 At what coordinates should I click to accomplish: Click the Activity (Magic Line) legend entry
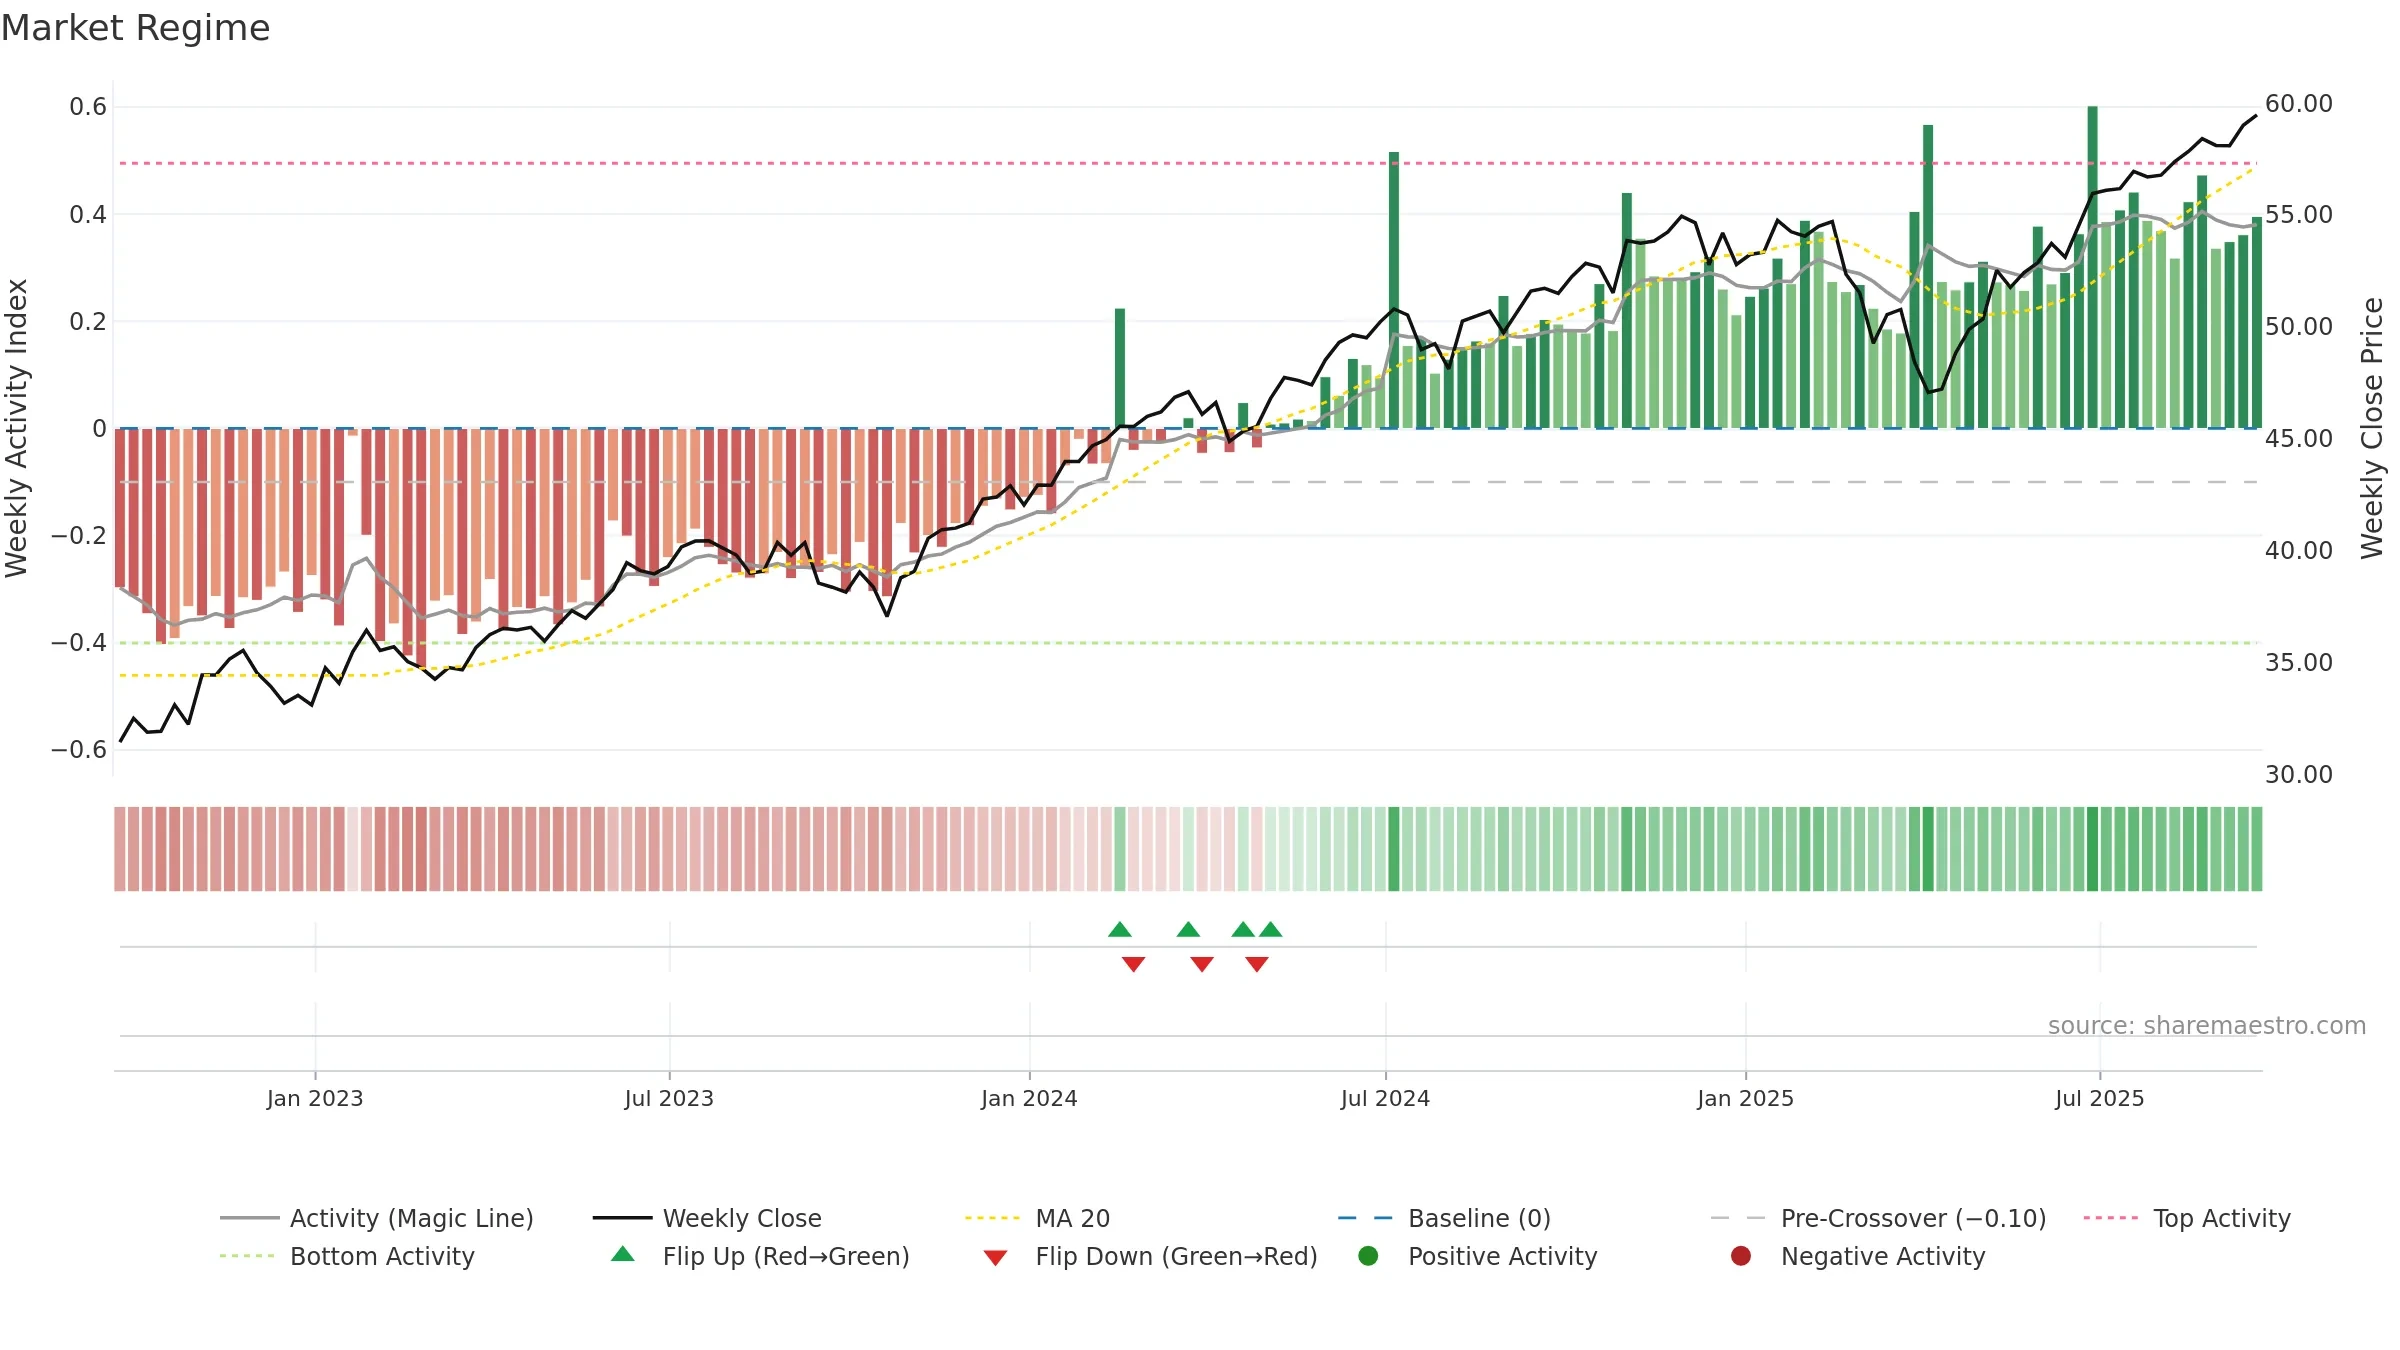pos(377,1218)
